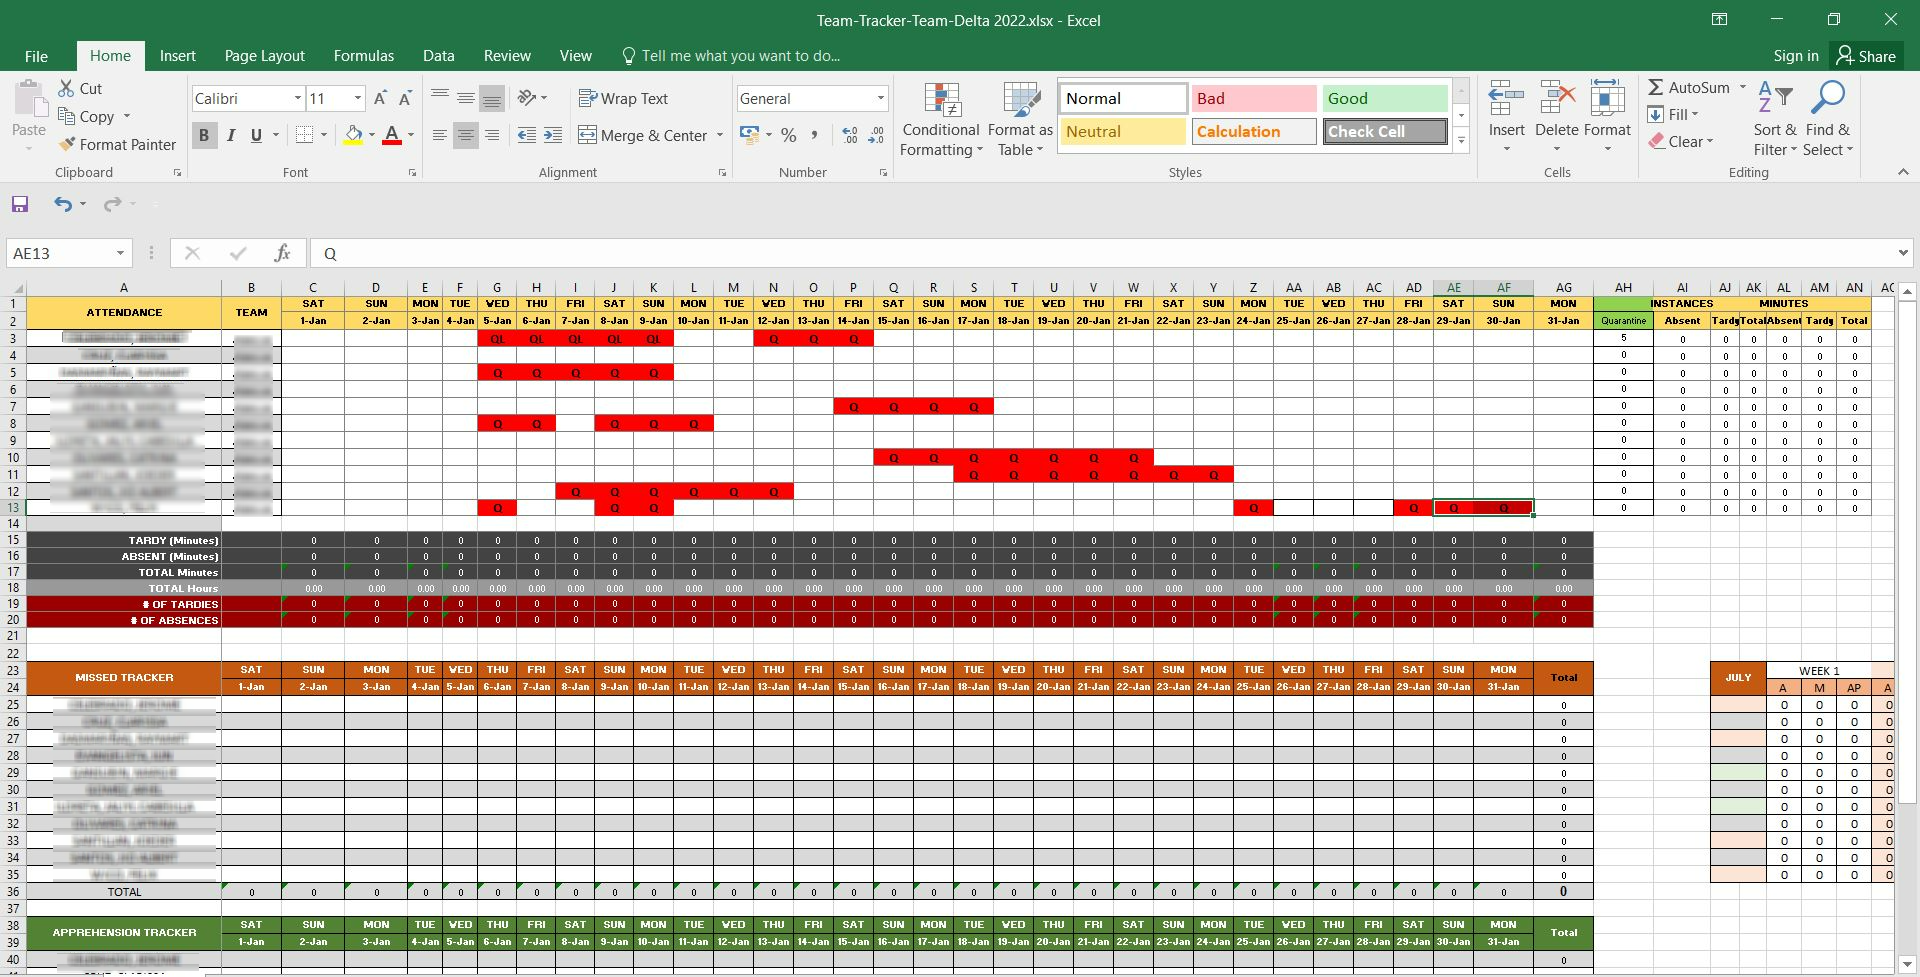Screen dimensions: 1920x977
Task: Click the Orientation text angle icon
Action: tap(527, 98)
